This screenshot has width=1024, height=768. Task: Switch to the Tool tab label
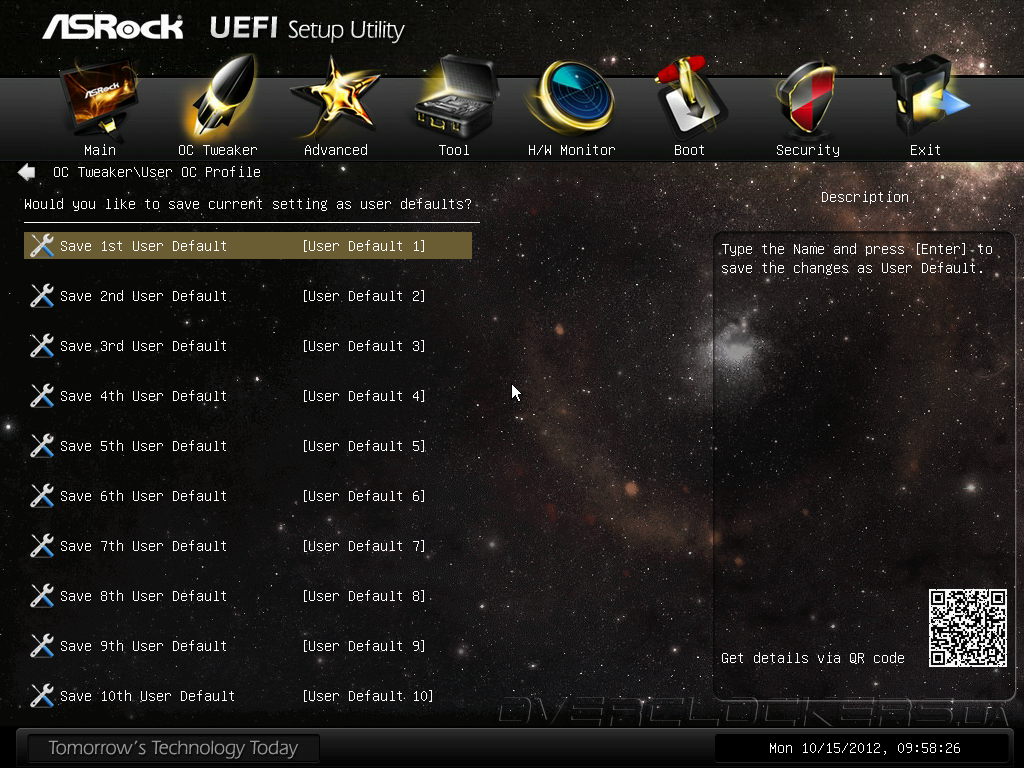[x=454, y=150]
